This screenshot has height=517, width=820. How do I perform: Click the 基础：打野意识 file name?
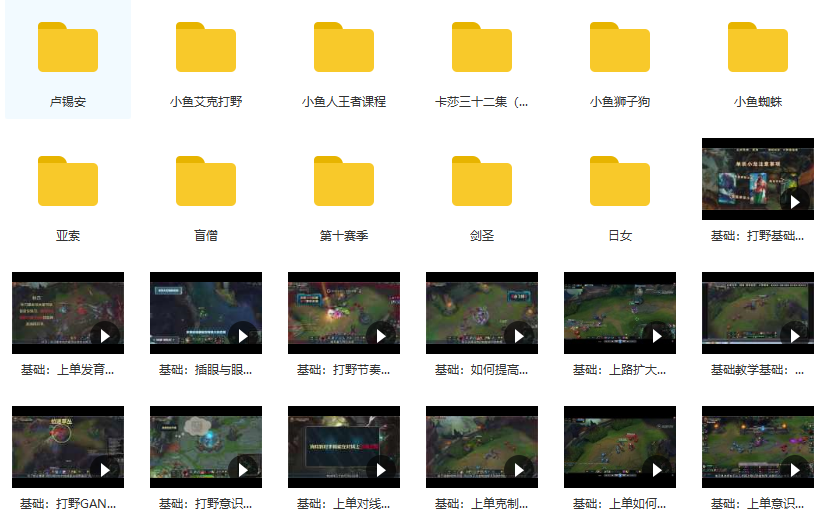[x=206, y=504]
